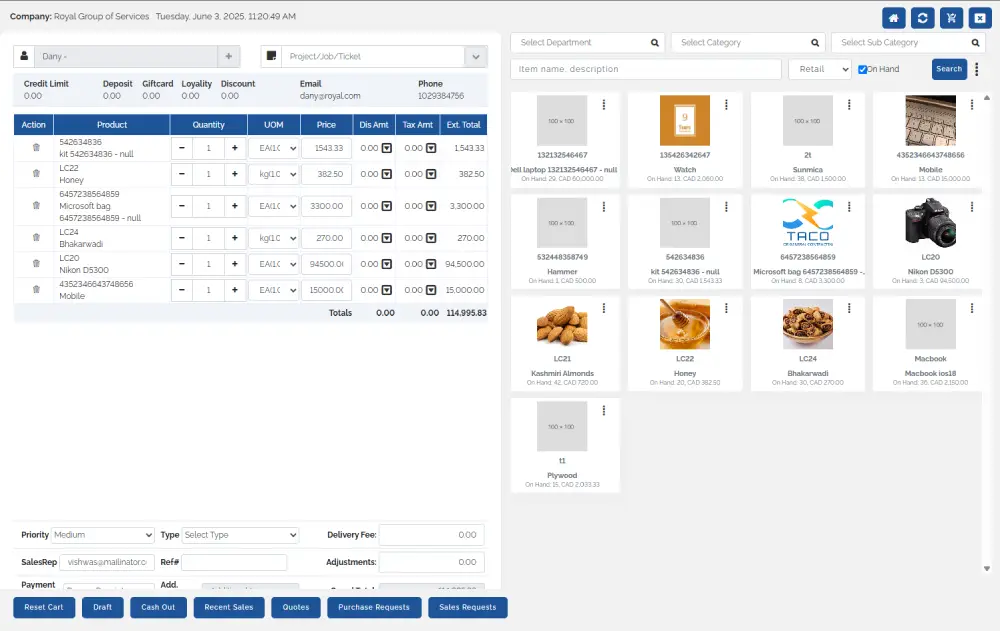Expand the Priority Medium dropdown
The width and height of the screenshot is (1000, 631).
[x=103, y=535]
